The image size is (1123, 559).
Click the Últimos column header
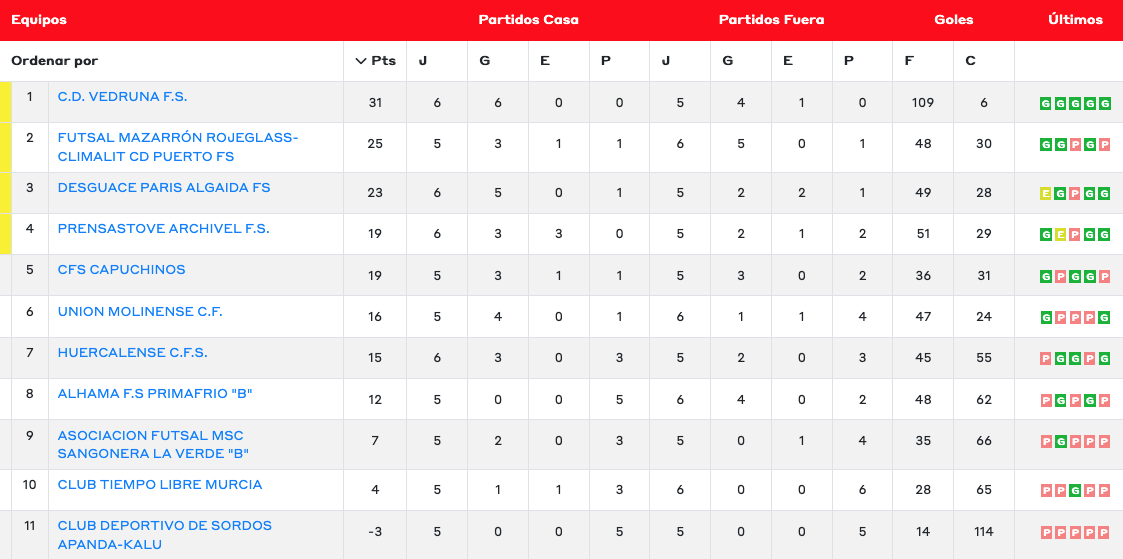coord(1075,20)
